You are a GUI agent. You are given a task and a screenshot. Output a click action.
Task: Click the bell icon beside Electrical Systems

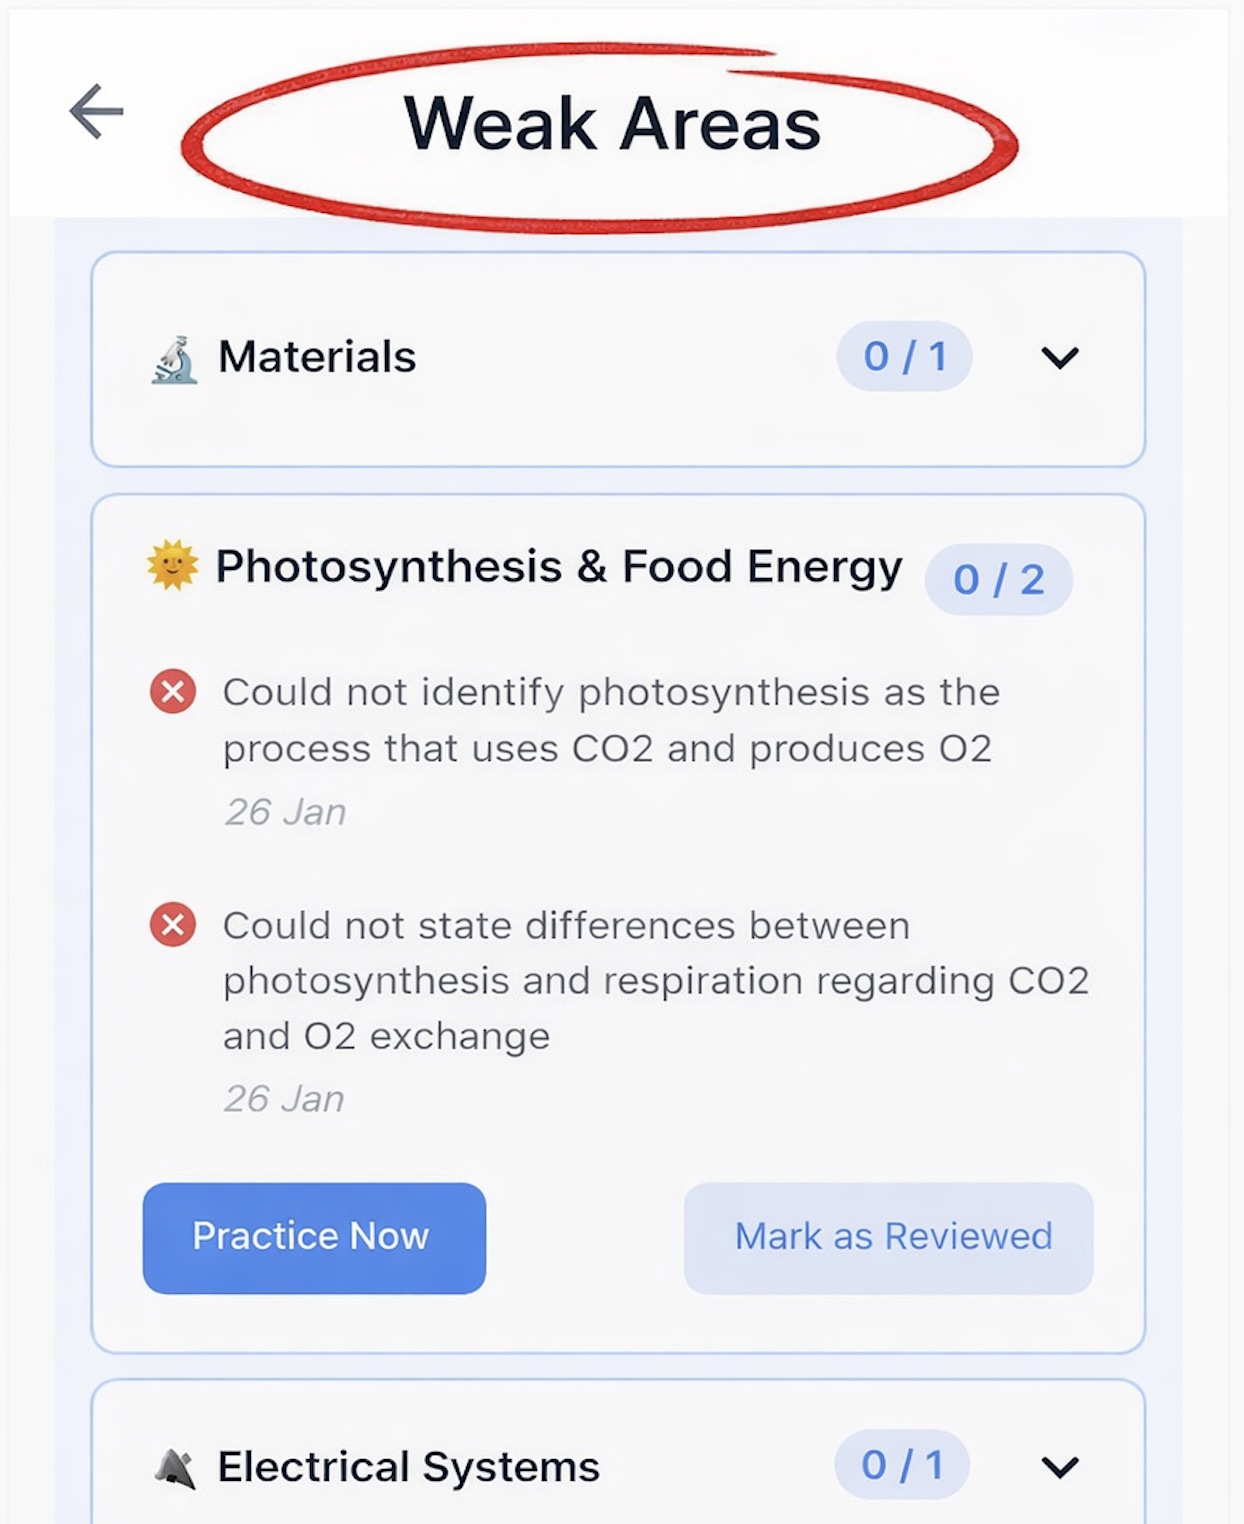tap(176, 1468)
